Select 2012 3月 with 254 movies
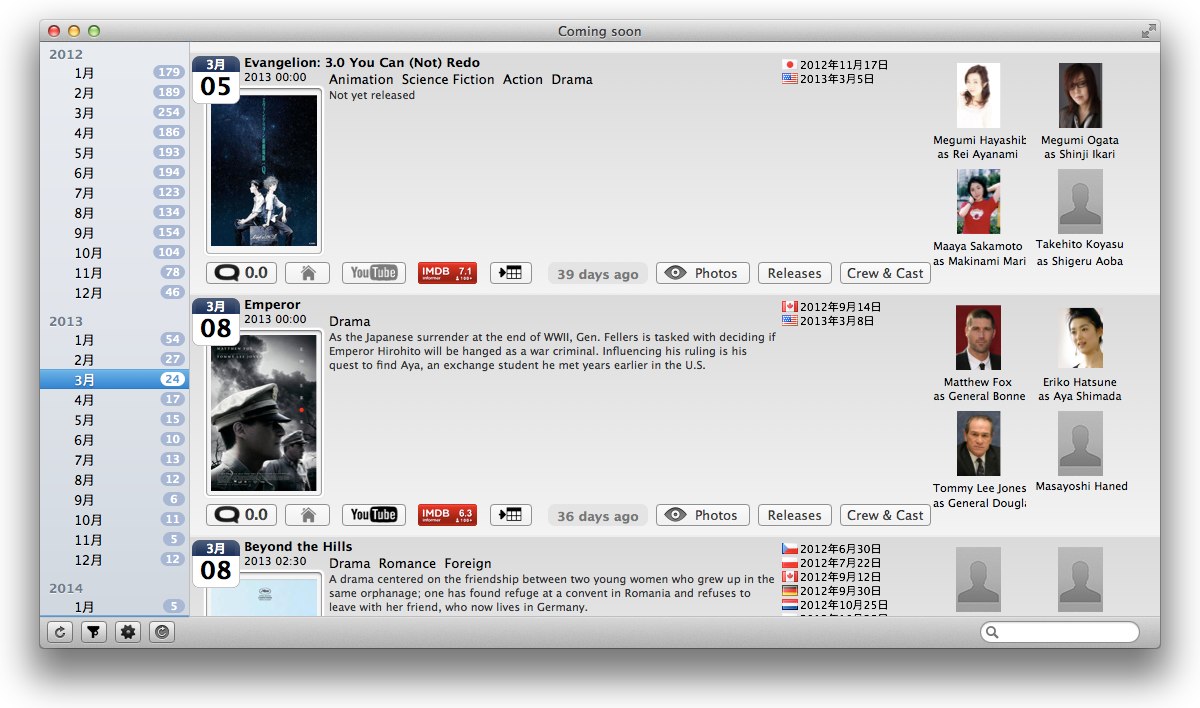This screenshot has height=708, width=1200. [x=114, y=113]
